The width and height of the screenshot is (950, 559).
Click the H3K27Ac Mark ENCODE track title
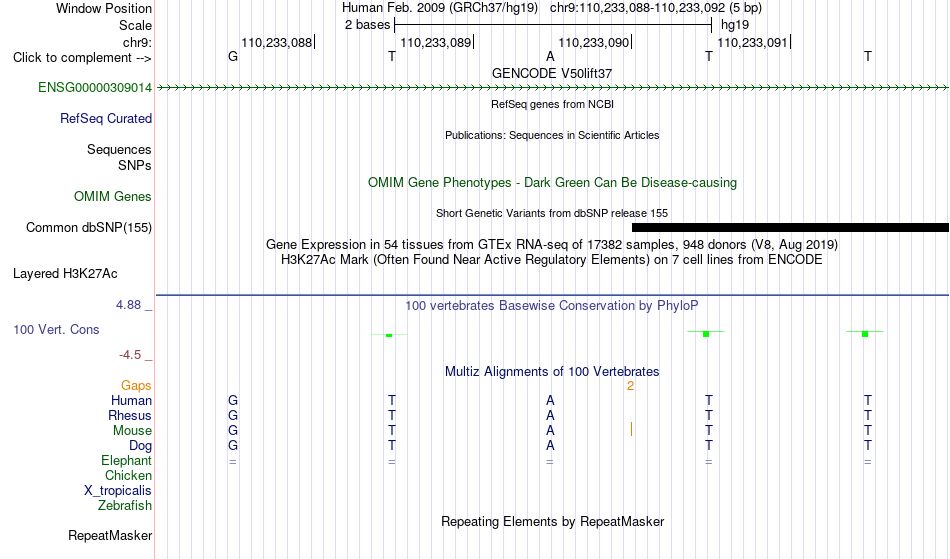(552, 260)
